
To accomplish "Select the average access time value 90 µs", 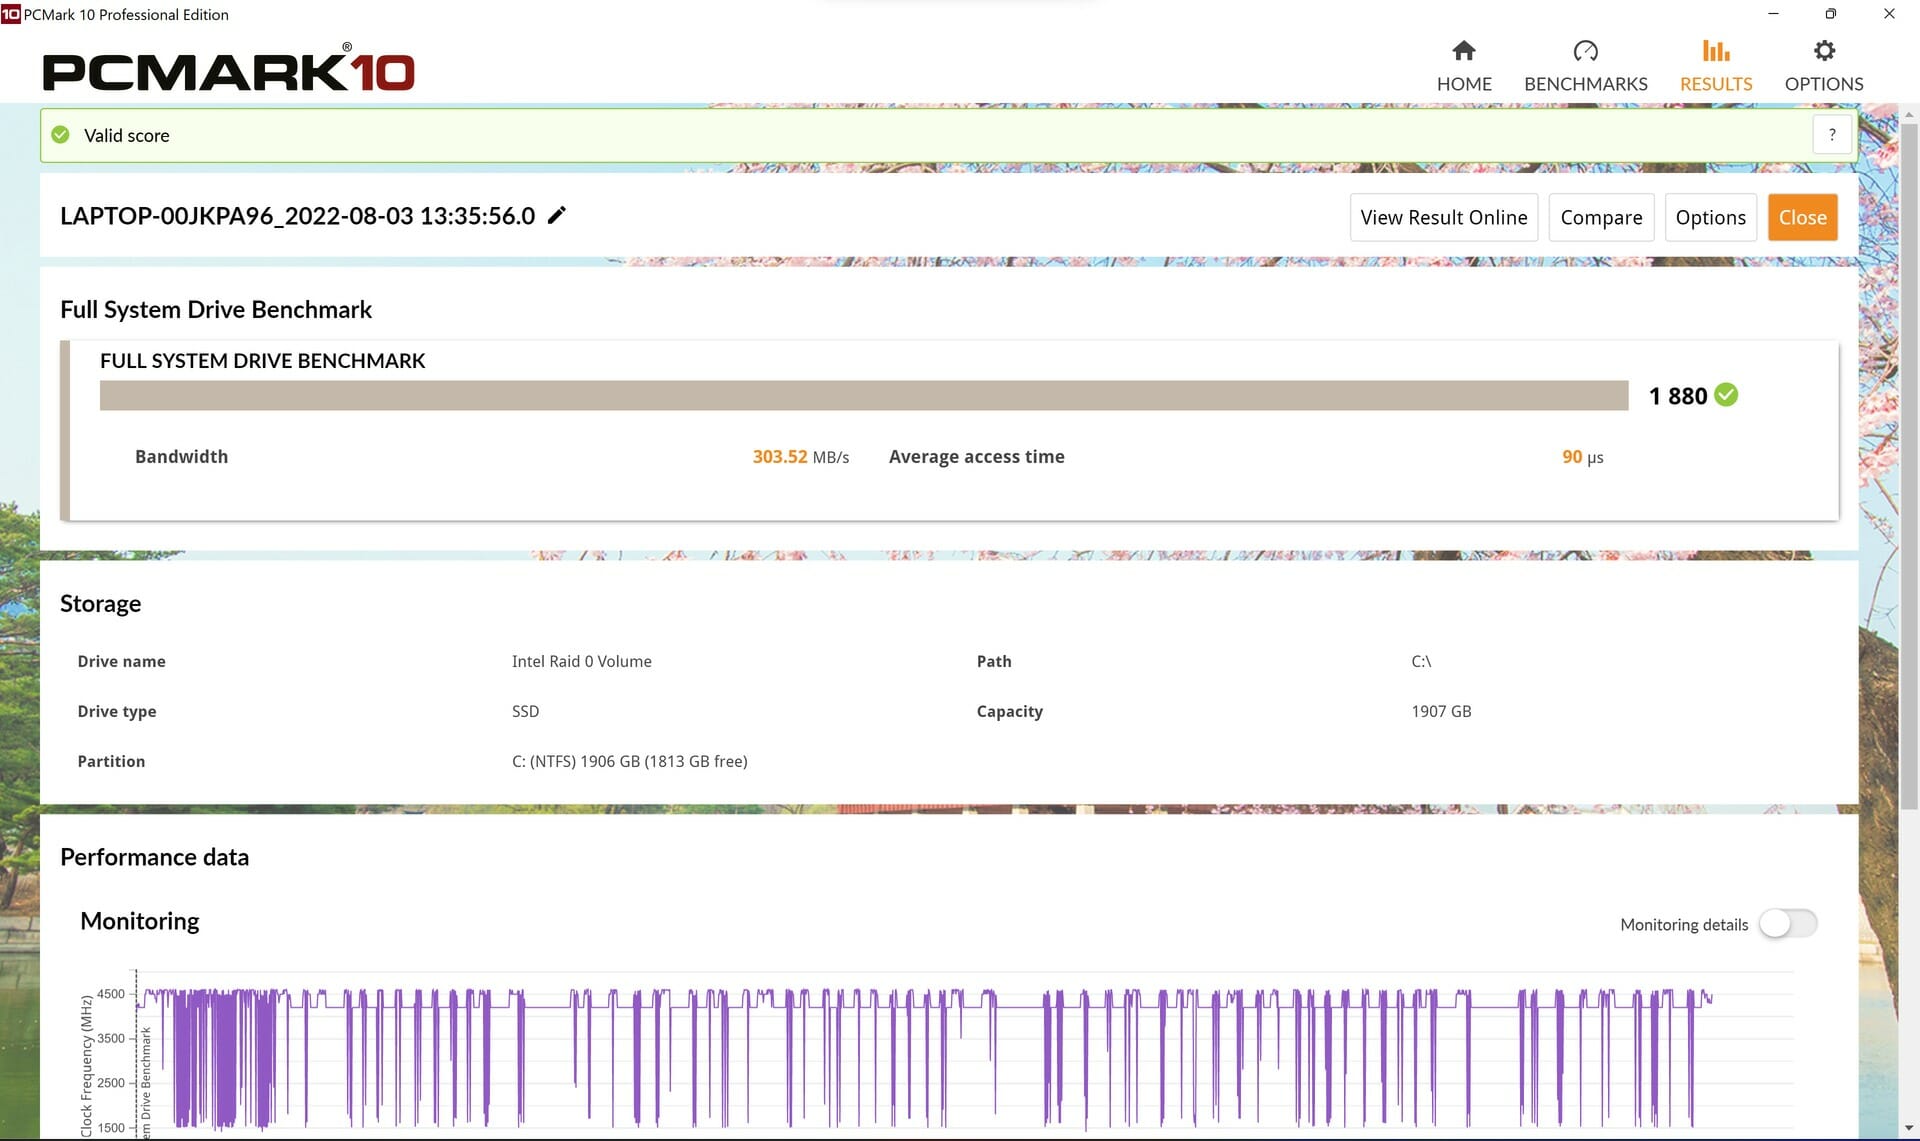I will pyautogui.click(x=1582, y=457).
